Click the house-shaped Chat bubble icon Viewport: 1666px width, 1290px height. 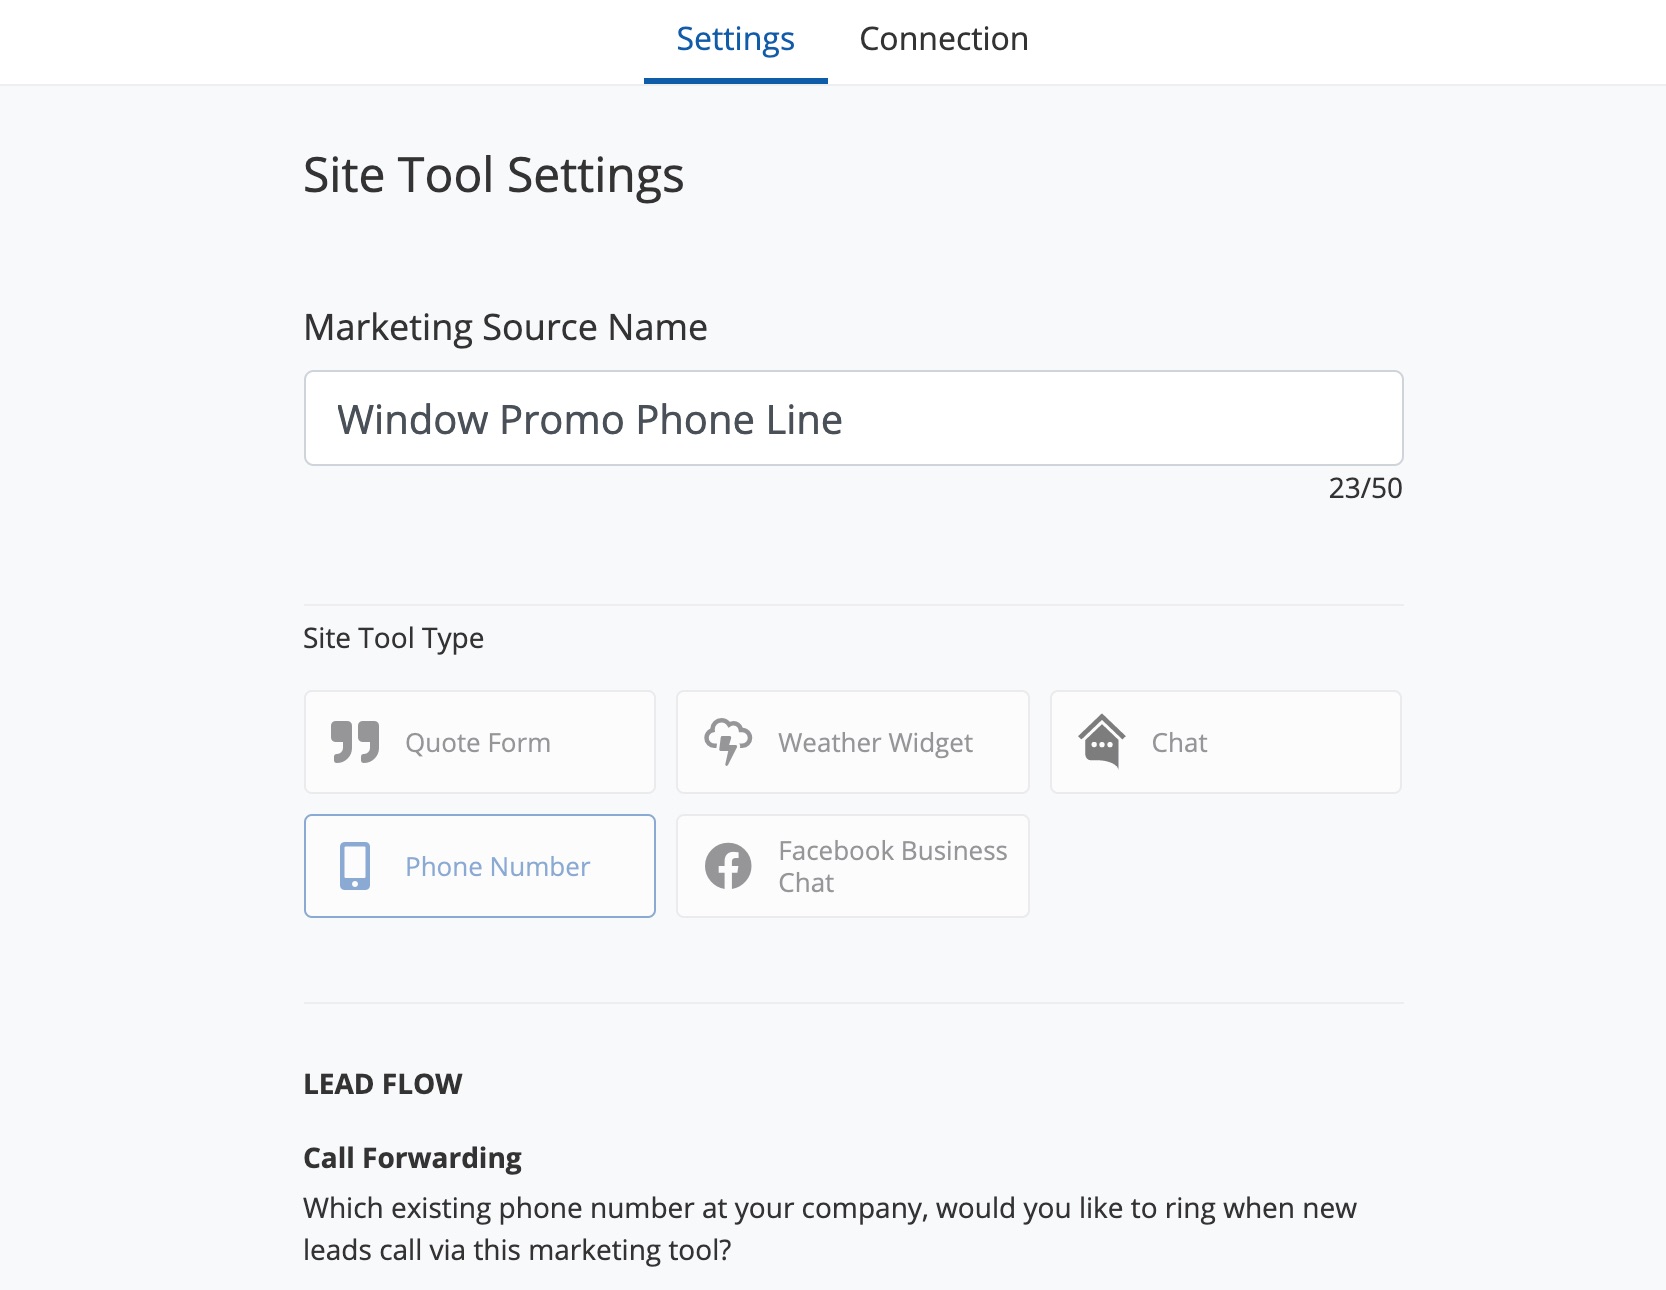tap(1101, 742)
